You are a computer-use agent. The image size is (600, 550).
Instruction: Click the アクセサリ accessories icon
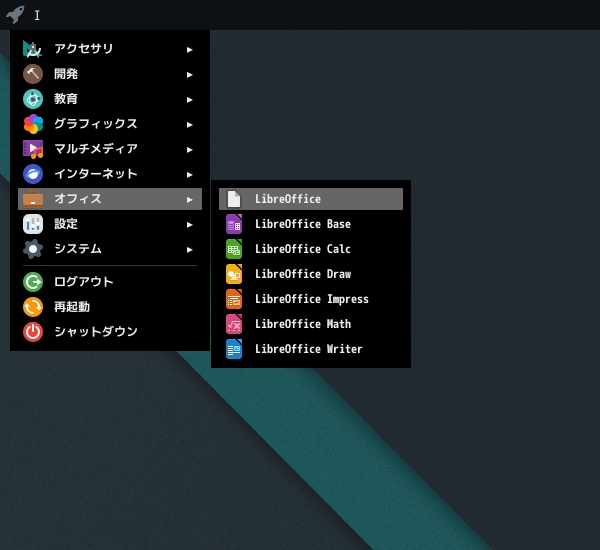[33, 49]
